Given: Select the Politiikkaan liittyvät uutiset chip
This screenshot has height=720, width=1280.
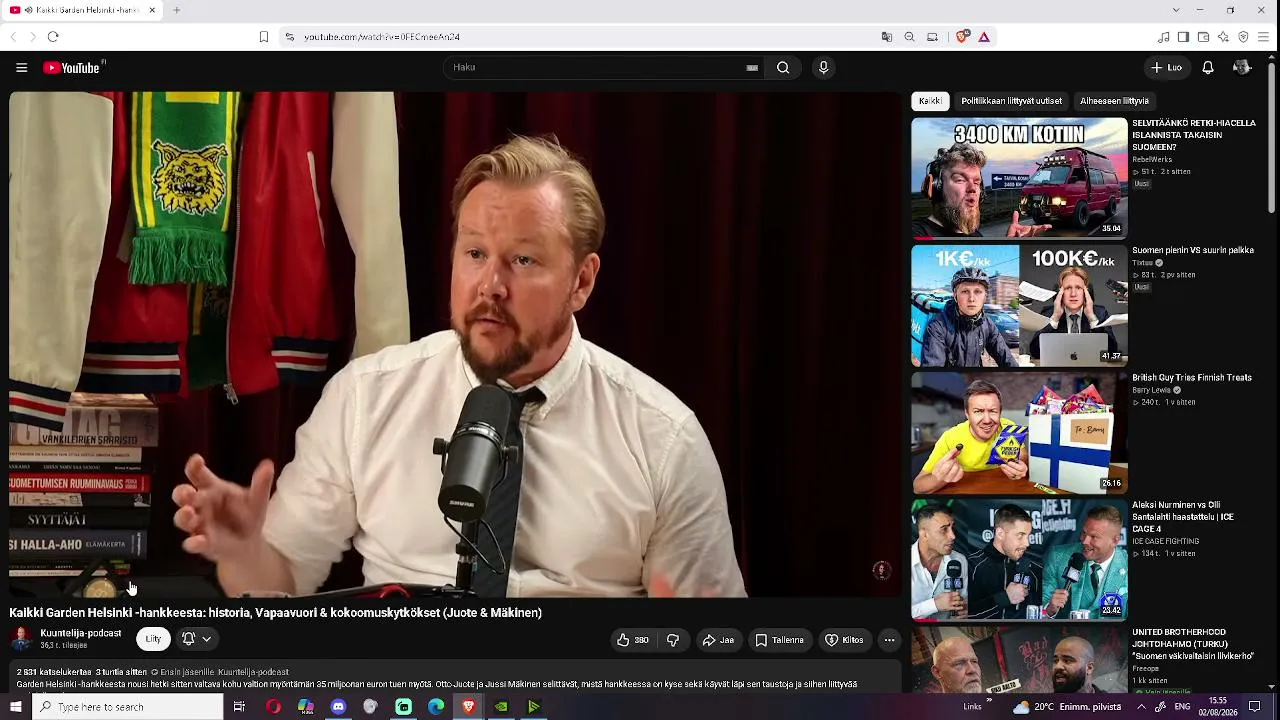Looking at the screenshot, I should [1011, 101].
